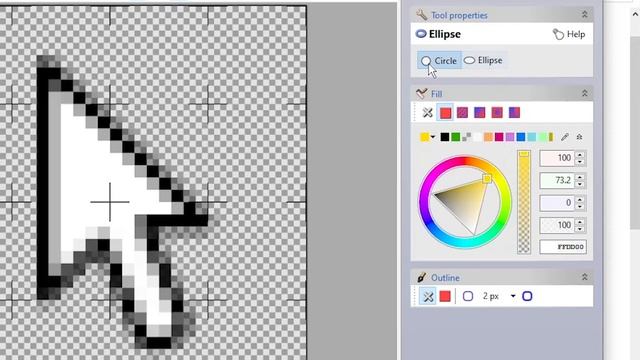Image resolution: width=640 pixels, height=360 pixels.
Task: Select the thick rounded outline icon
Action: coord(527,296)
